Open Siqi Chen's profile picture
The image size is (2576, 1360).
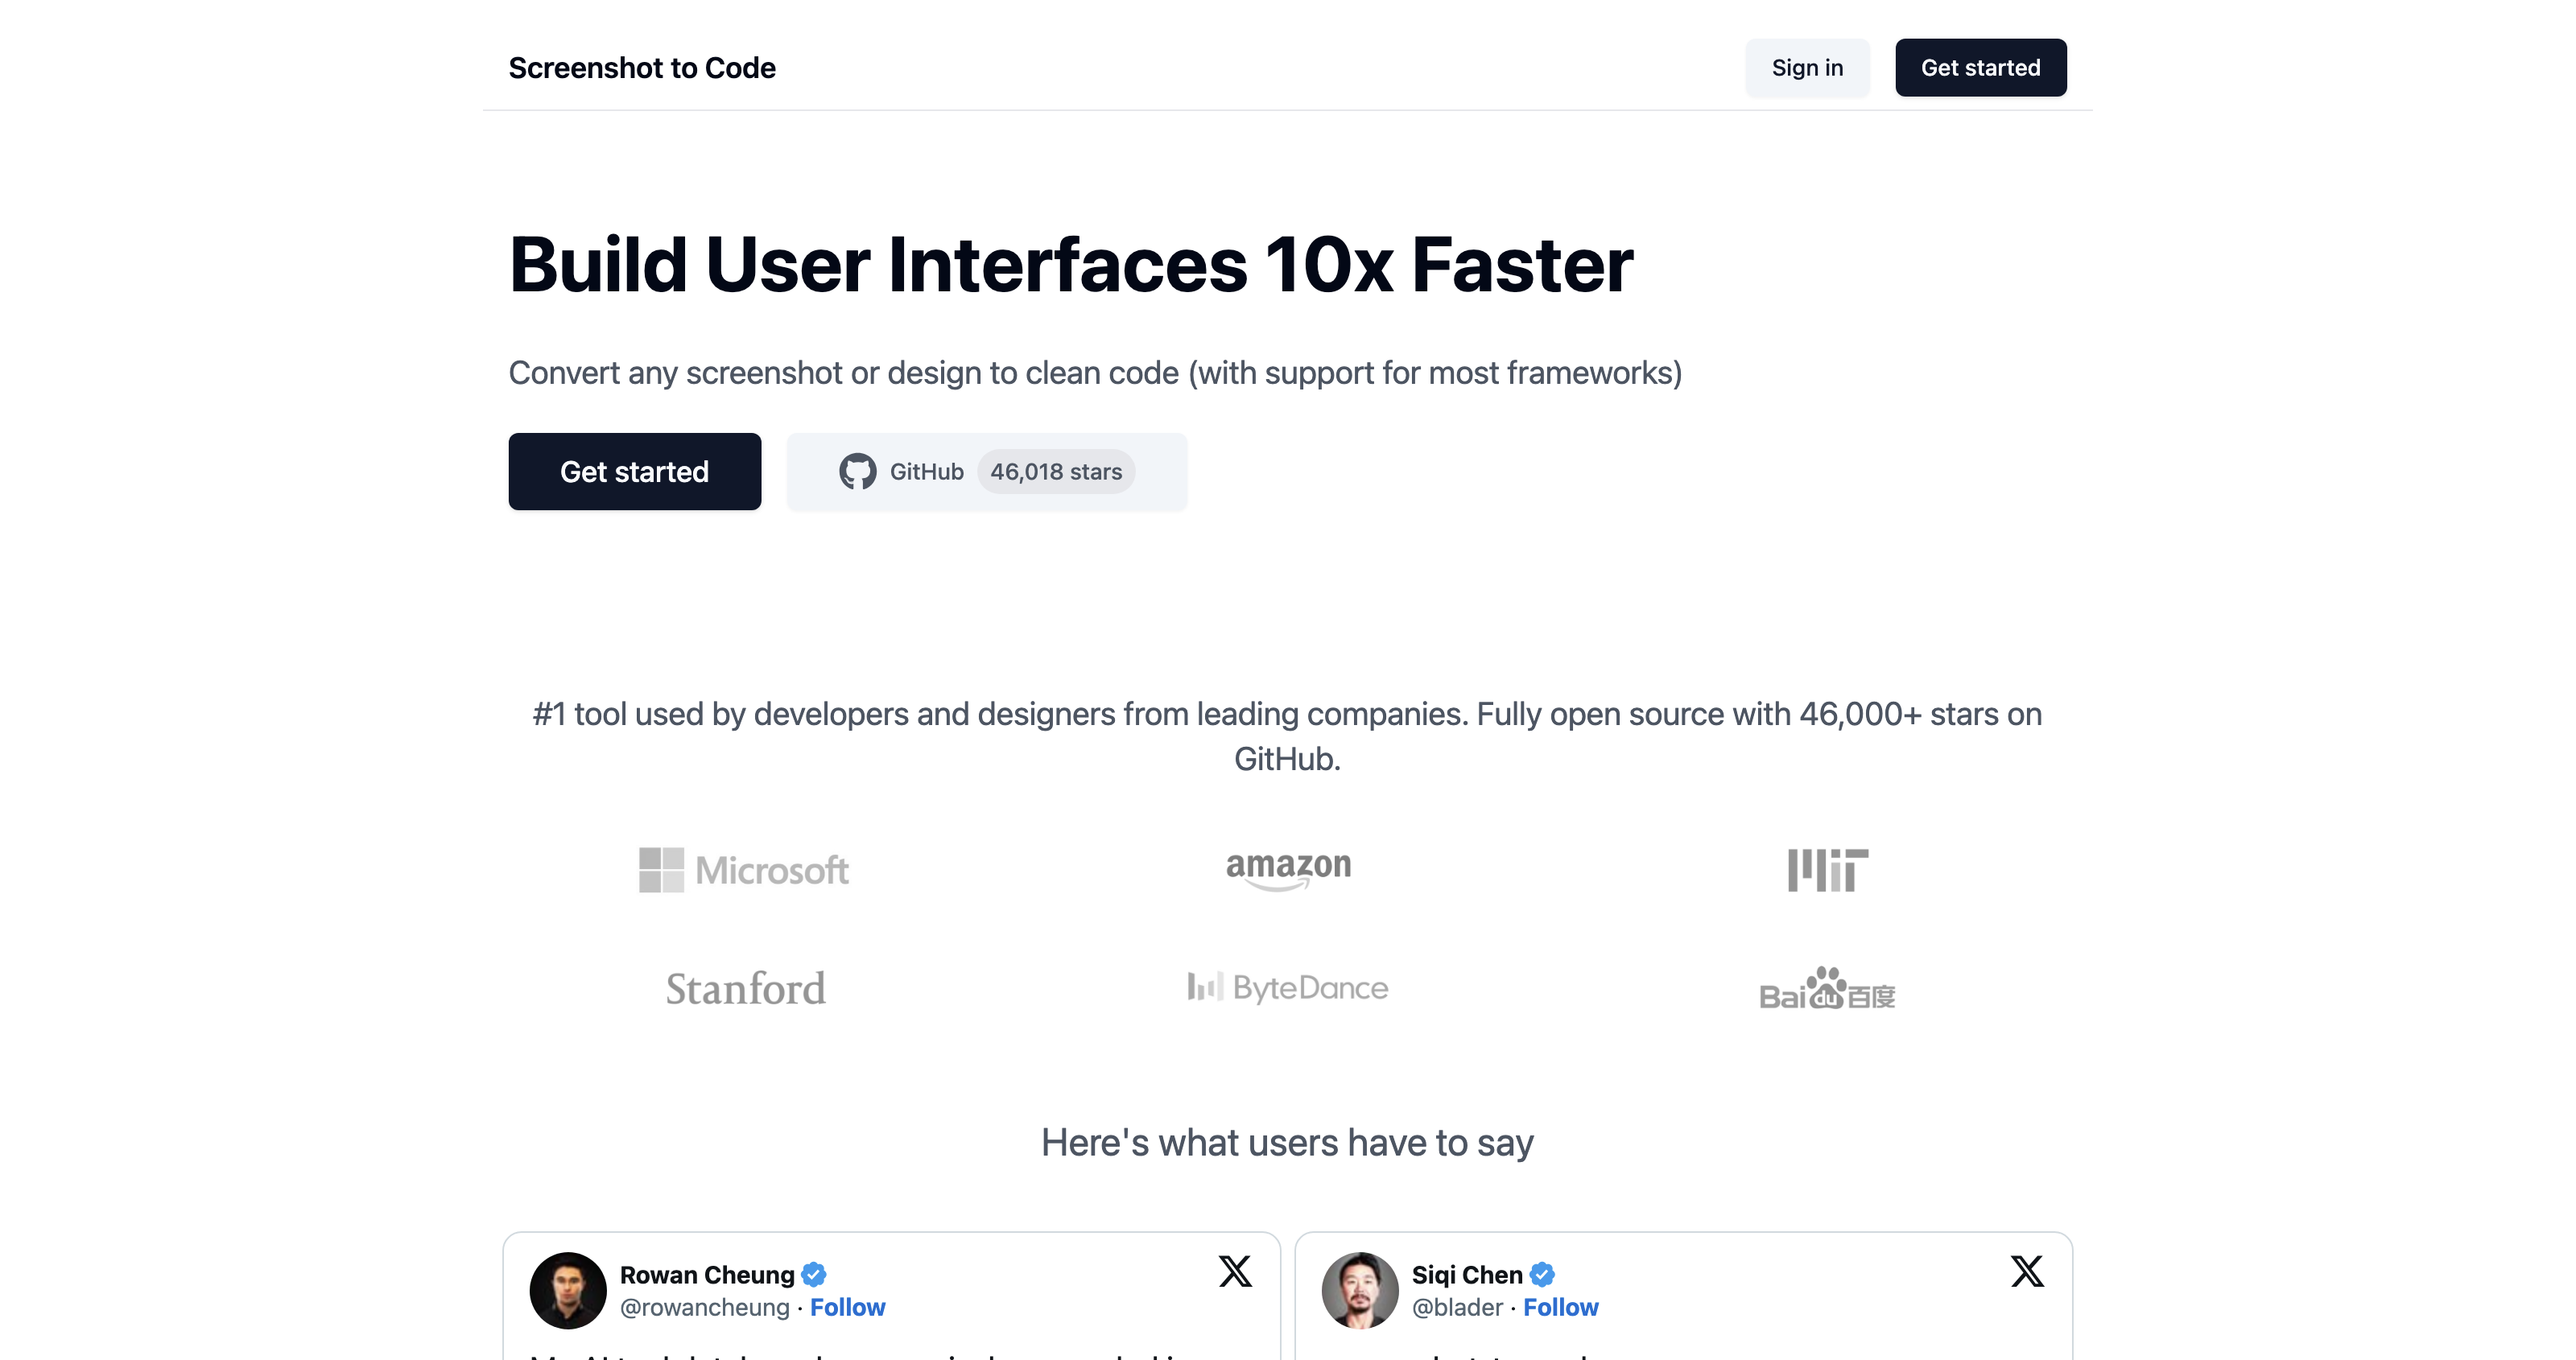pos(1360,1291)
